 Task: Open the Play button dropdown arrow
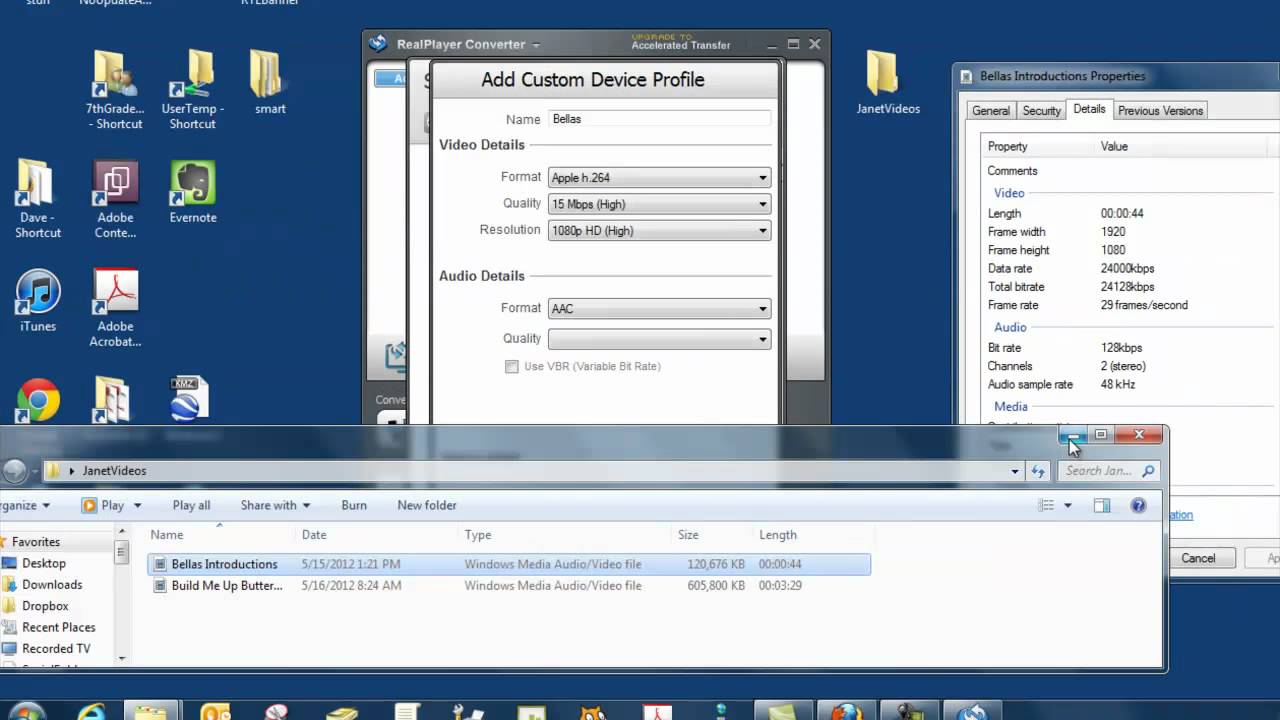pos(137,505)
